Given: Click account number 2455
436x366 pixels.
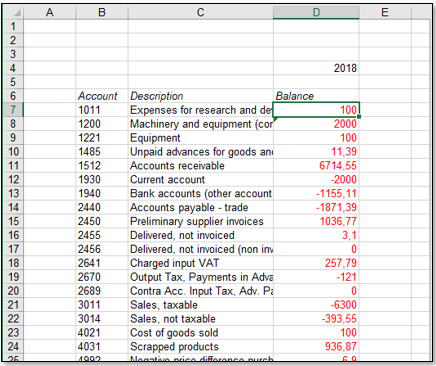Looking at the screenshot, I should (102, 235).
